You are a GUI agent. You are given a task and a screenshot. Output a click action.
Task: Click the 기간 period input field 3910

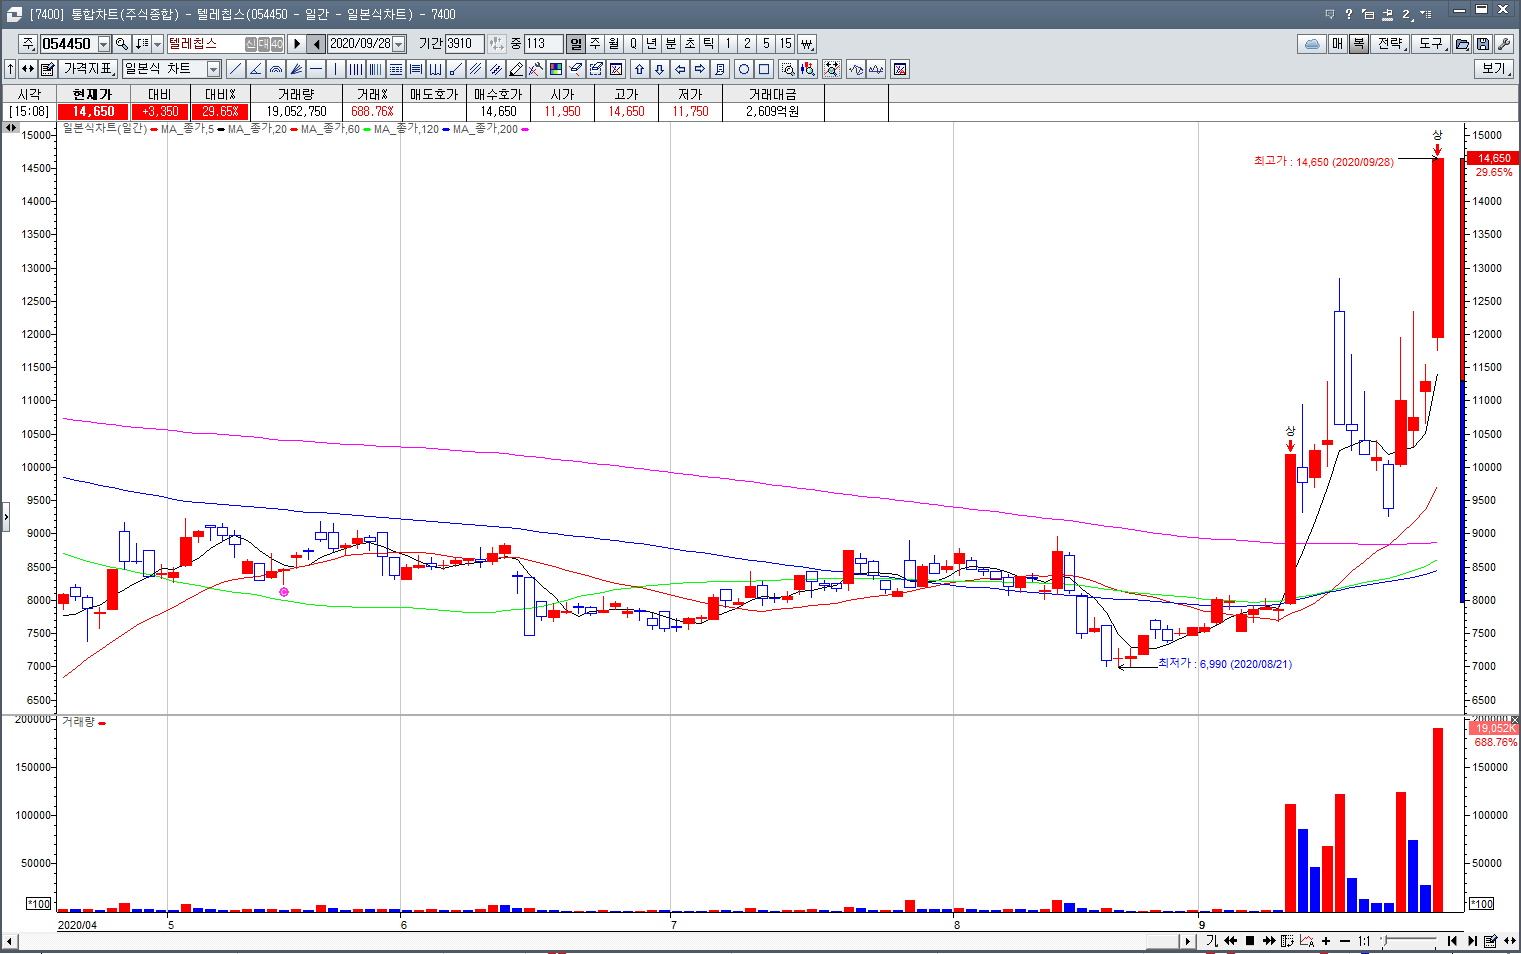pos(464,44)
